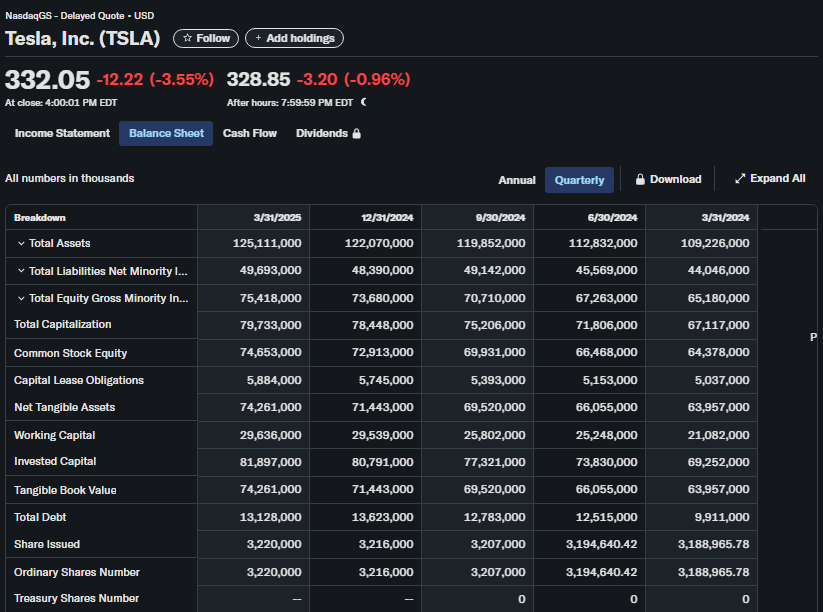Click liabilities value 49,693,000

270,270
